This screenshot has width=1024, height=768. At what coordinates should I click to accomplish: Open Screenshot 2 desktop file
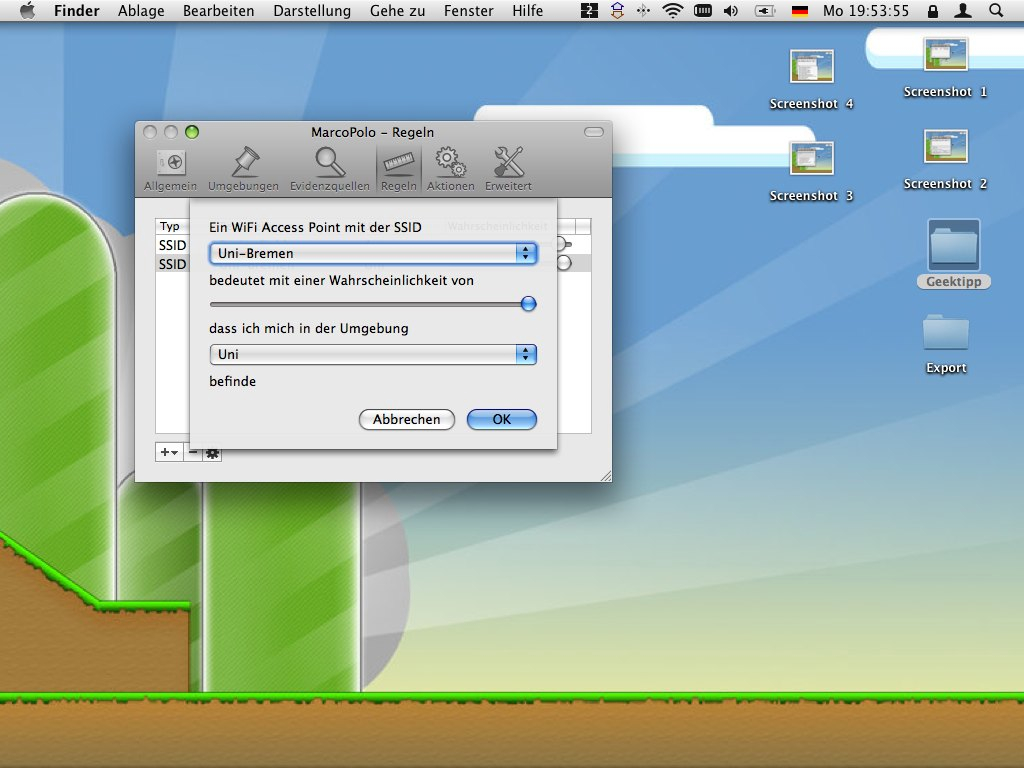pyautogui.click(x=945, y=160)
